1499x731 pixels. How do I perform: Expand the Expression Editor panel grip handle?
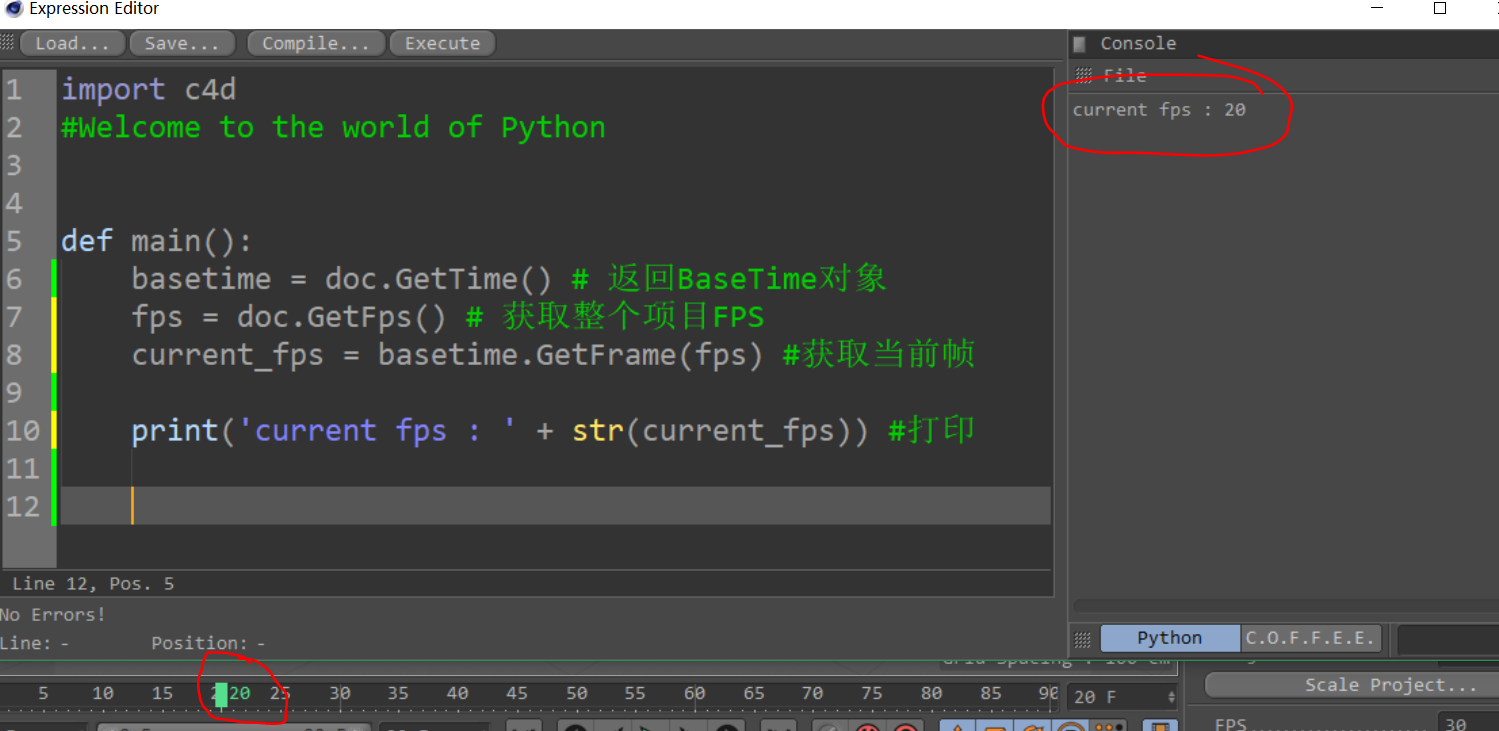(7, 43)
